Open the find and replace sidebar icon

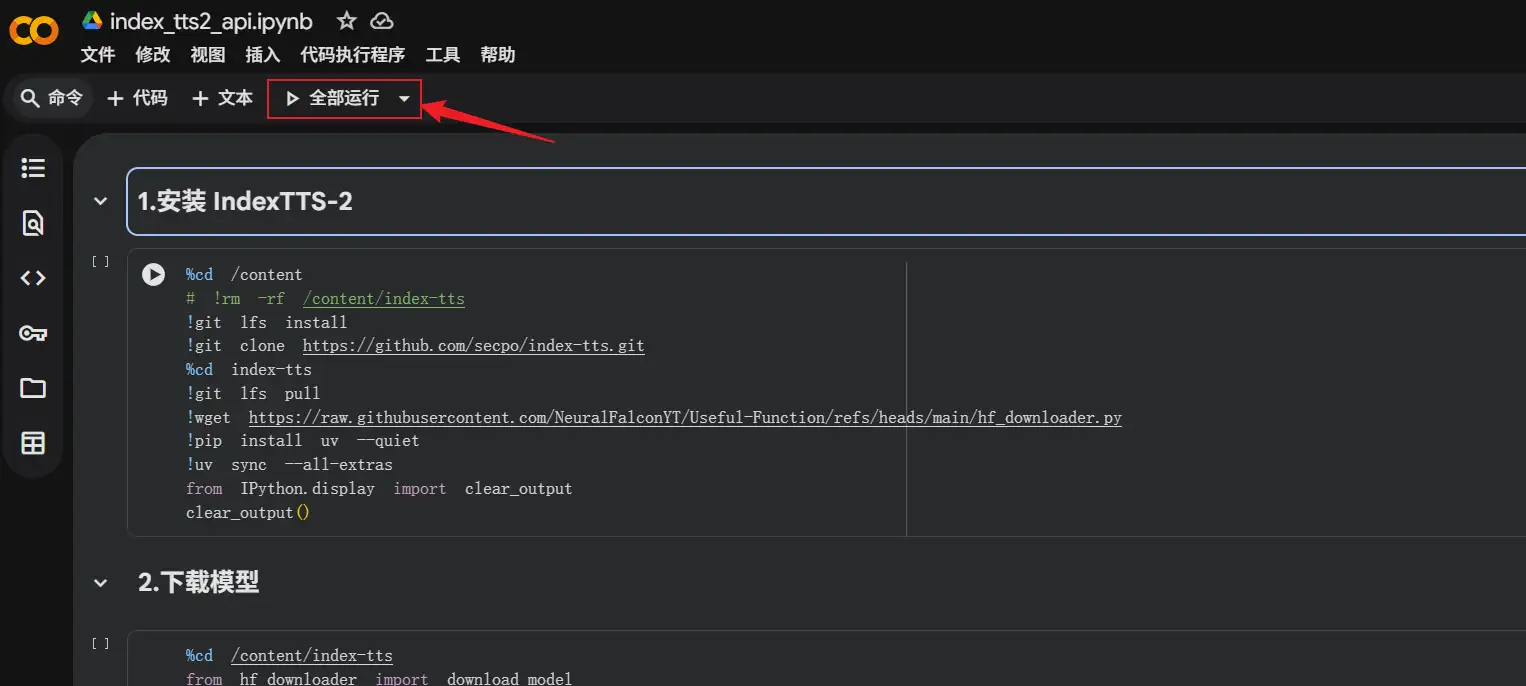pyautogui.click(x=33, y=223)
